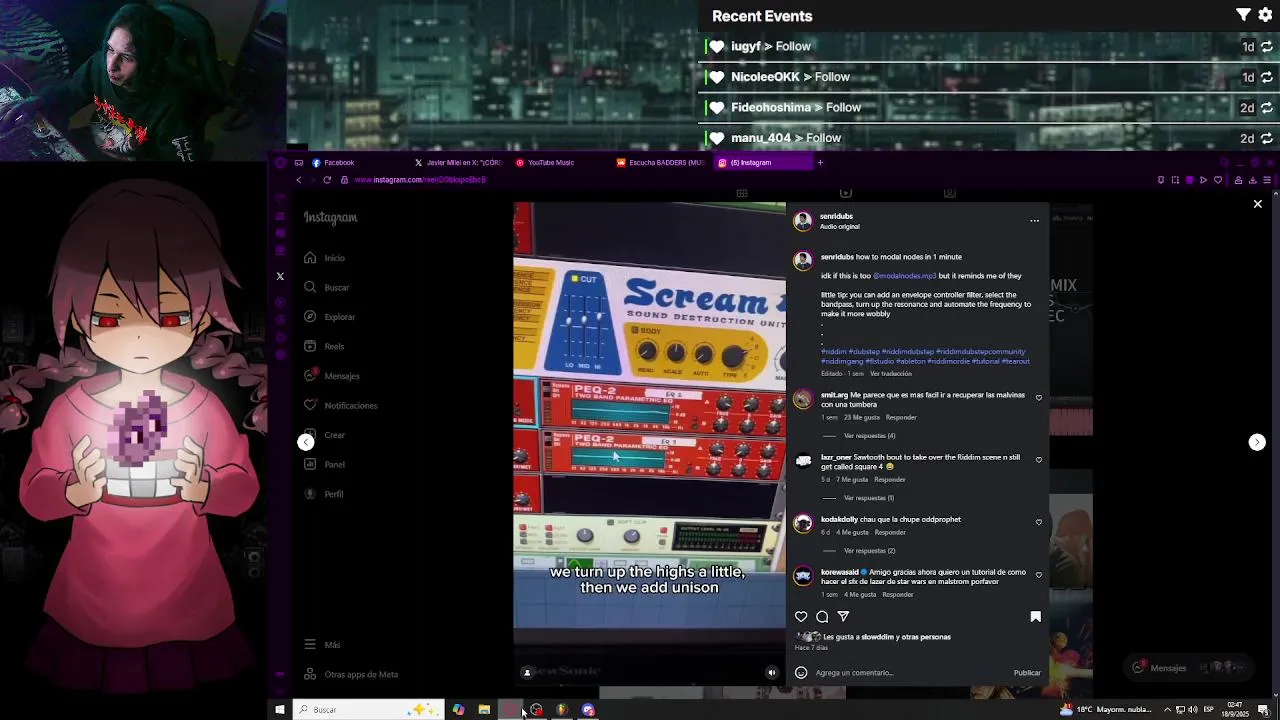The image size is (1280, 720).
Task: Expand Ver respuestas (2) under kodakdolly
Action: (869, 551)
